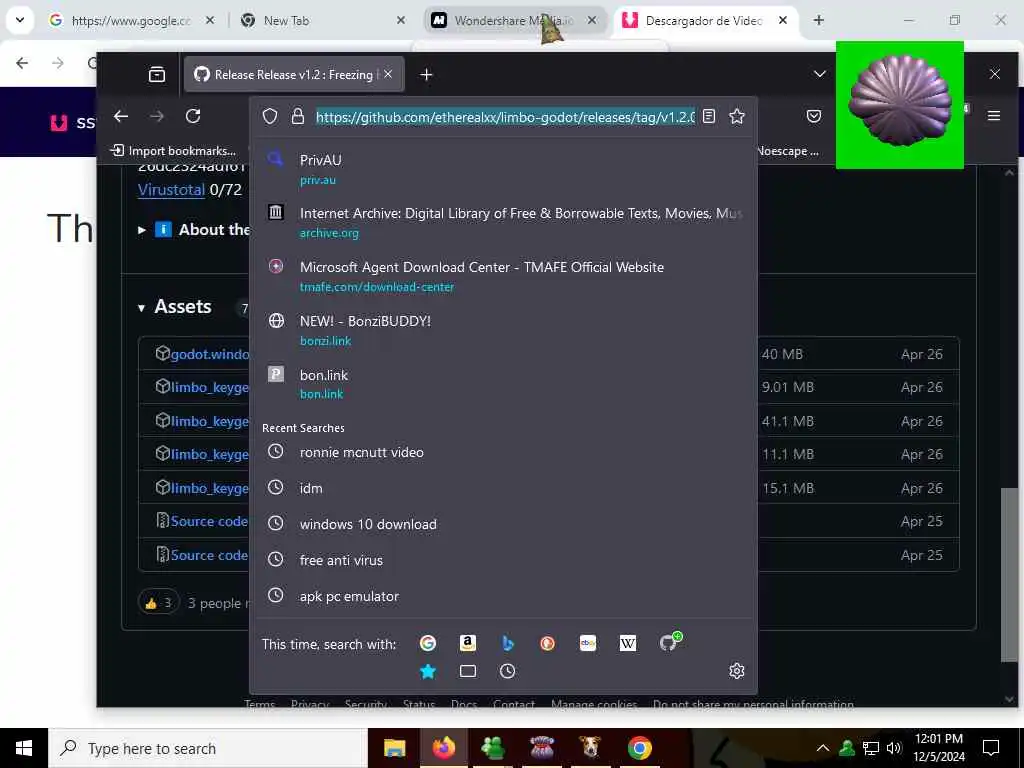Search this time with Wikipedia icon

click(628, 643)
